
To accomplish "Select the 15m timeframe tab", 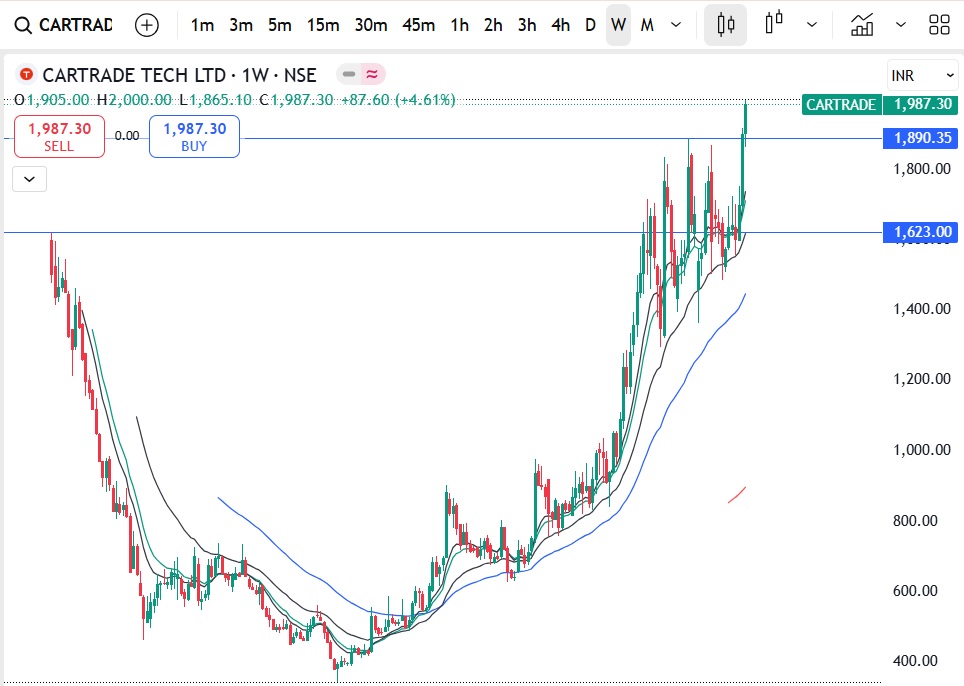I will [x=323, y=25].
